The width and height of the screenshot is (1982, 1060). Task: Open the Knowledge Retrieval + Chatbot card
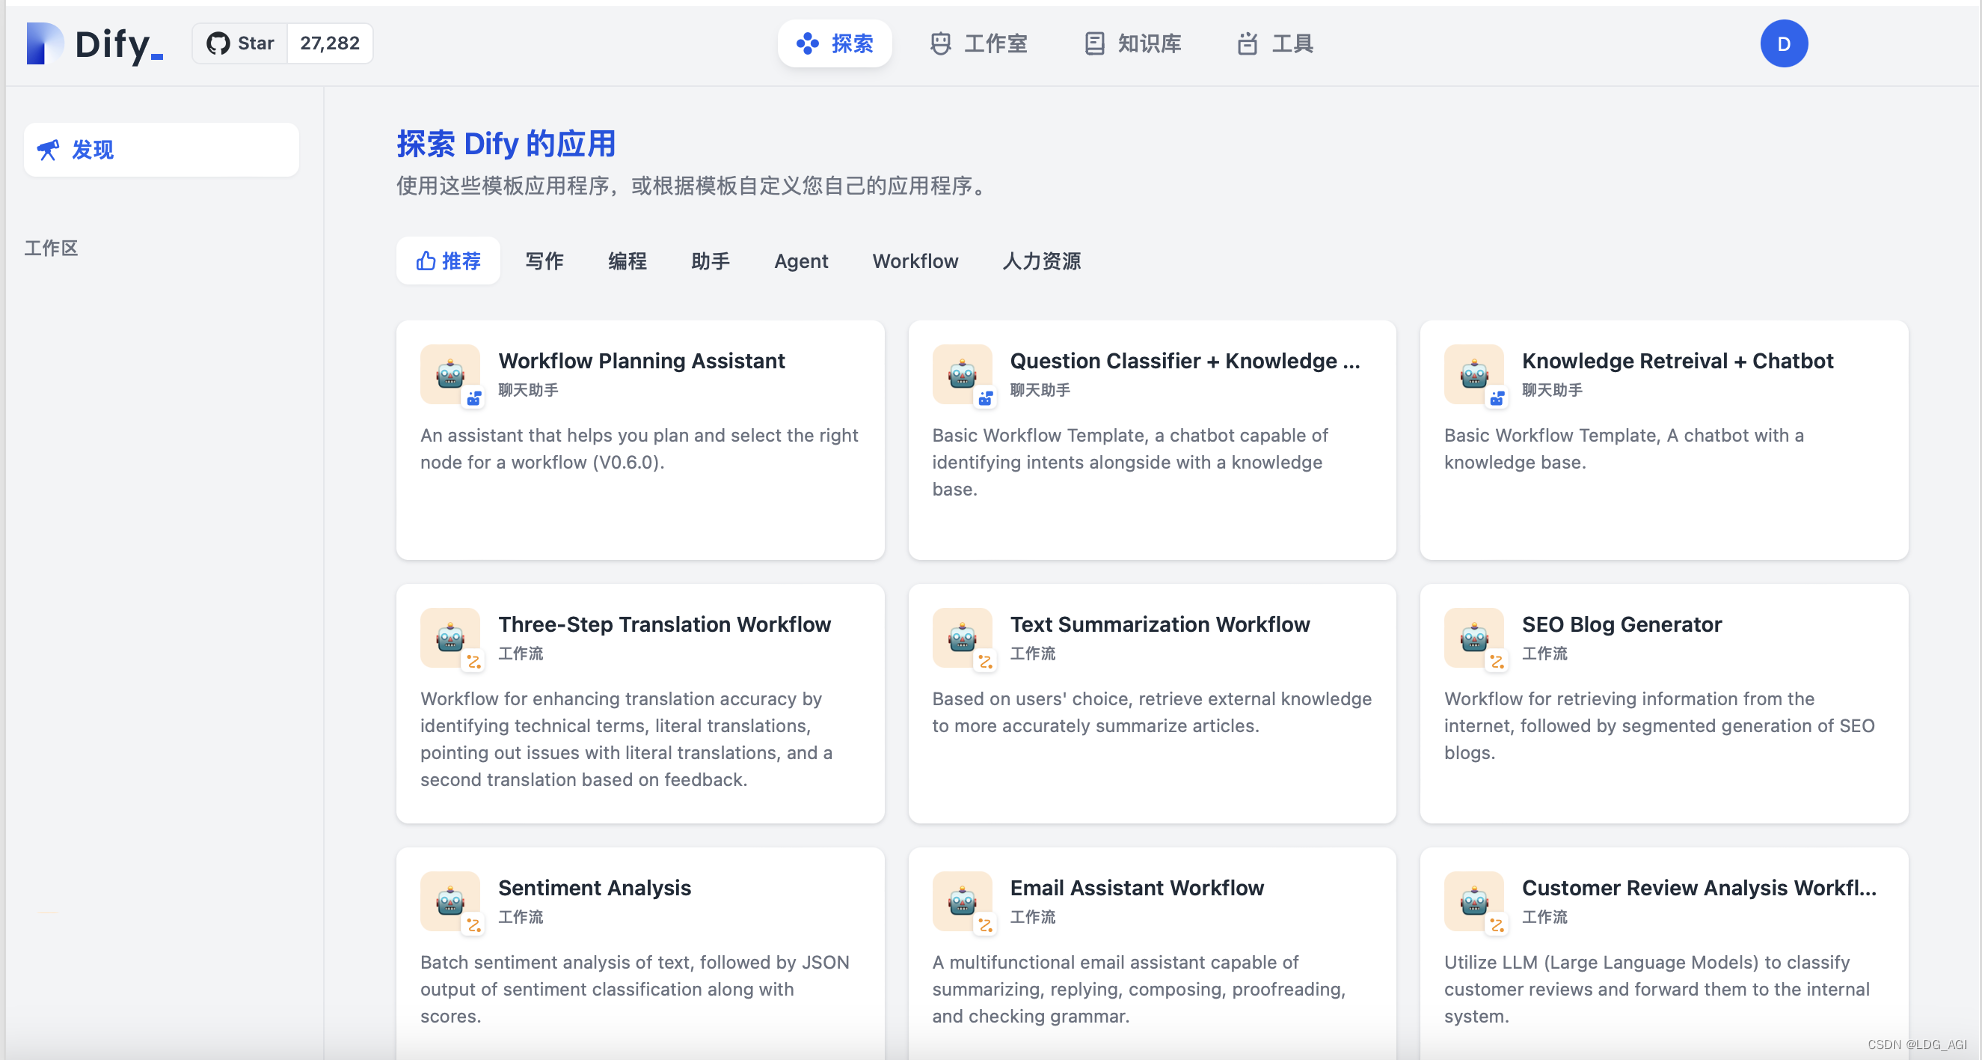[x=1664, y=440]
